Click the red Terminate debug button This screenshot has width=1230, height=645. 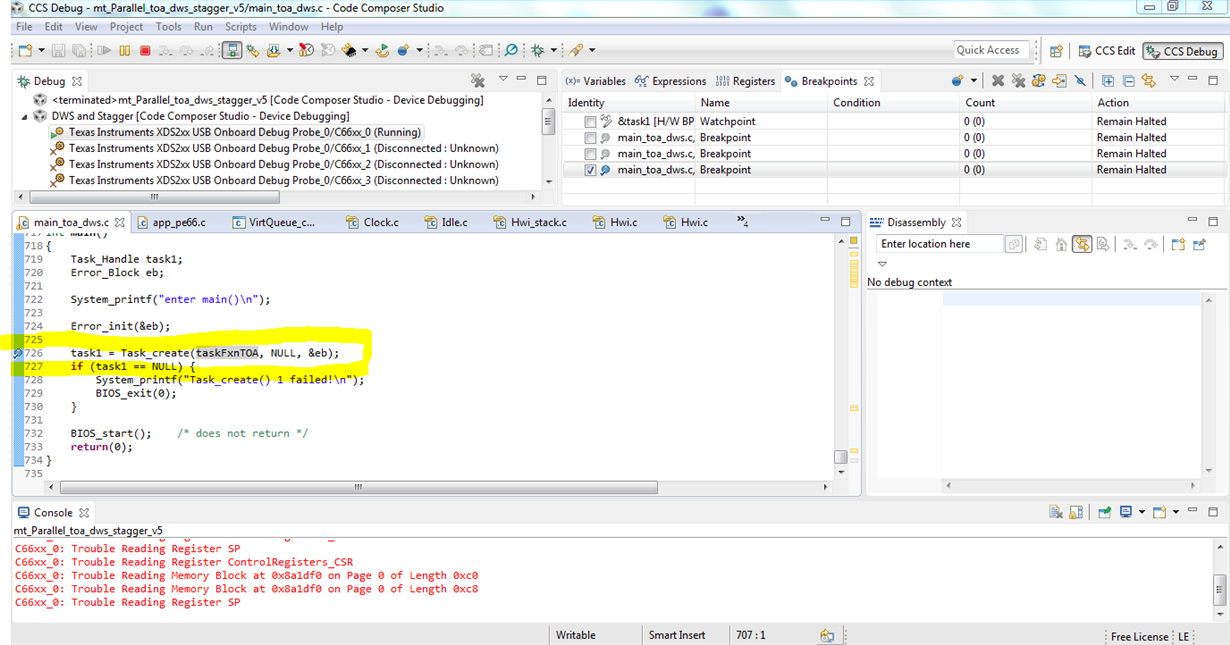pyautogui.click(x=145, y=50)
